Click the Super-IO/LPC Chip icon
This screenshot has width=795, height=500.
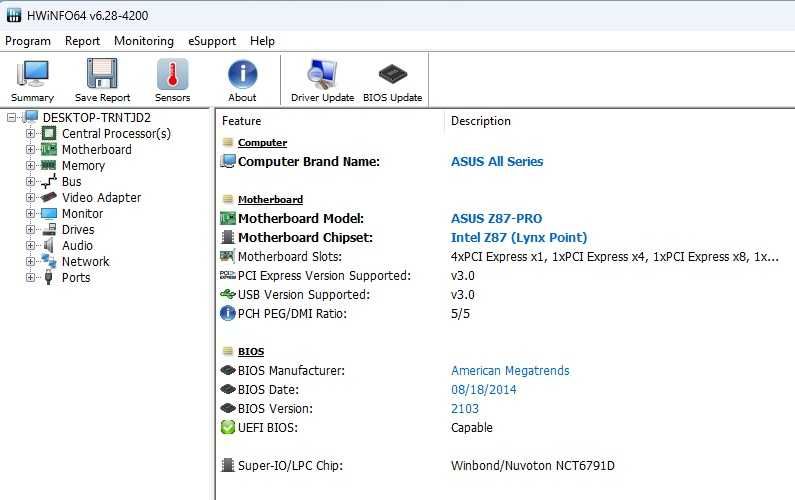228,465
